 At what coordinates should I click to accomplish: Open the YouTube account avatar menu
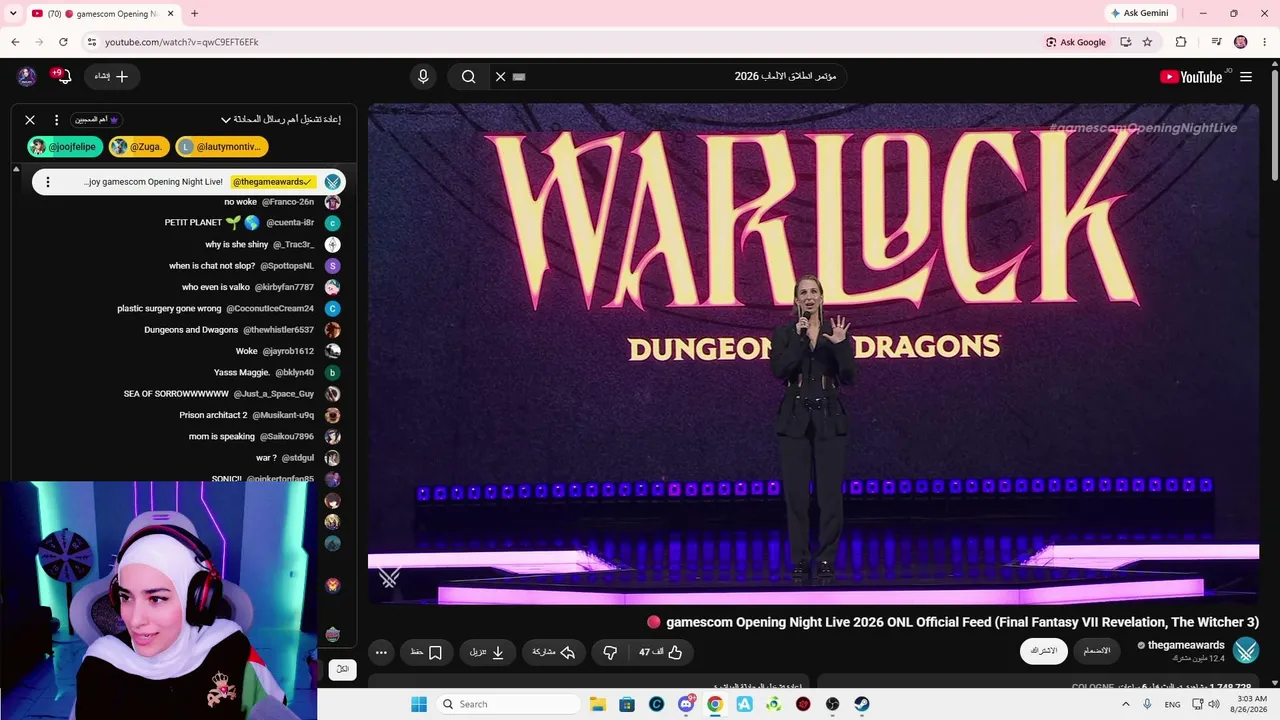click(x=27, y=77)
